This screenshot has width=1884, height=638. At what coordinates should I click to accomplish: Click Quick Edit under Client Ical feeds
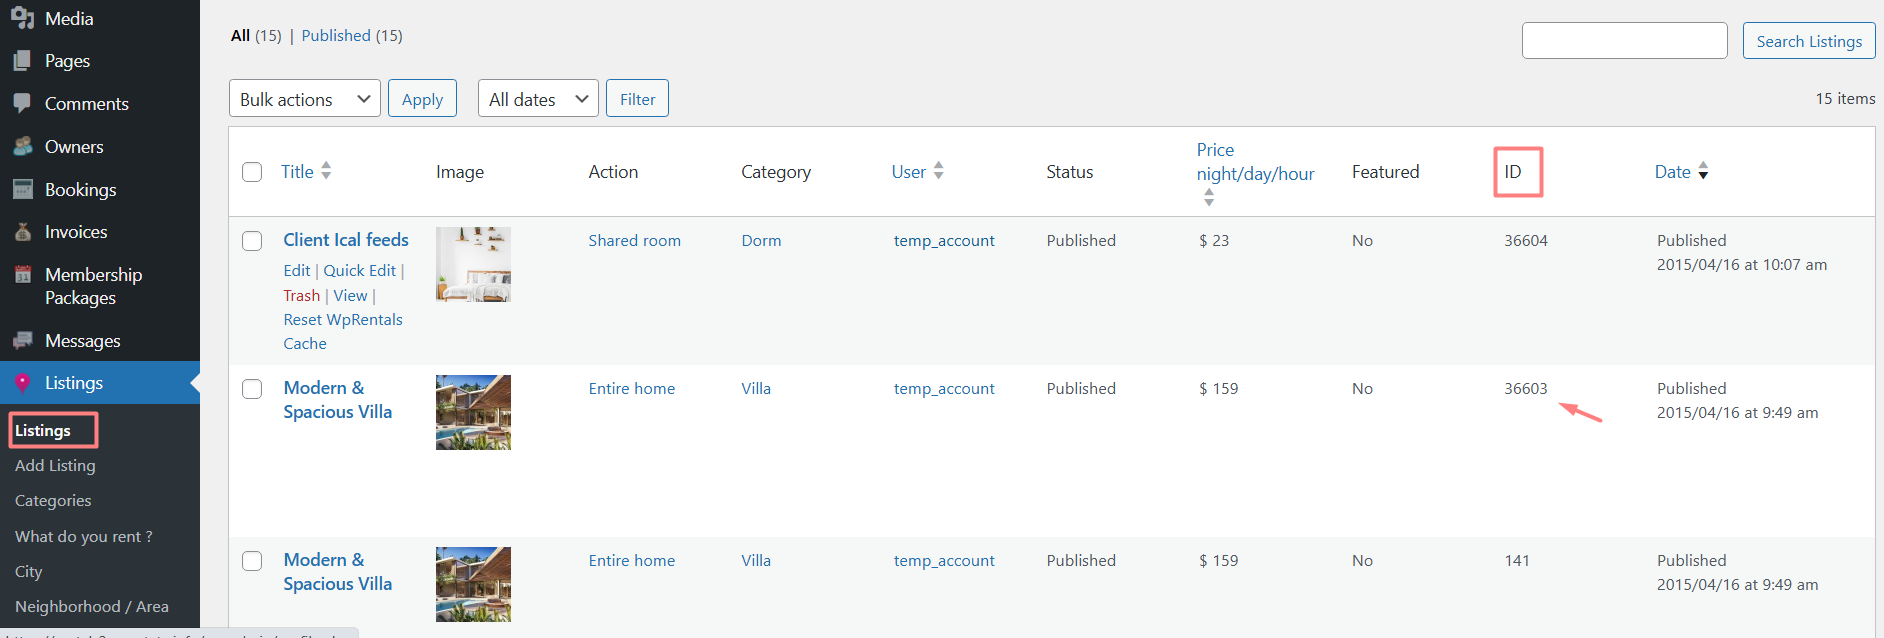[x=359, y=271]
